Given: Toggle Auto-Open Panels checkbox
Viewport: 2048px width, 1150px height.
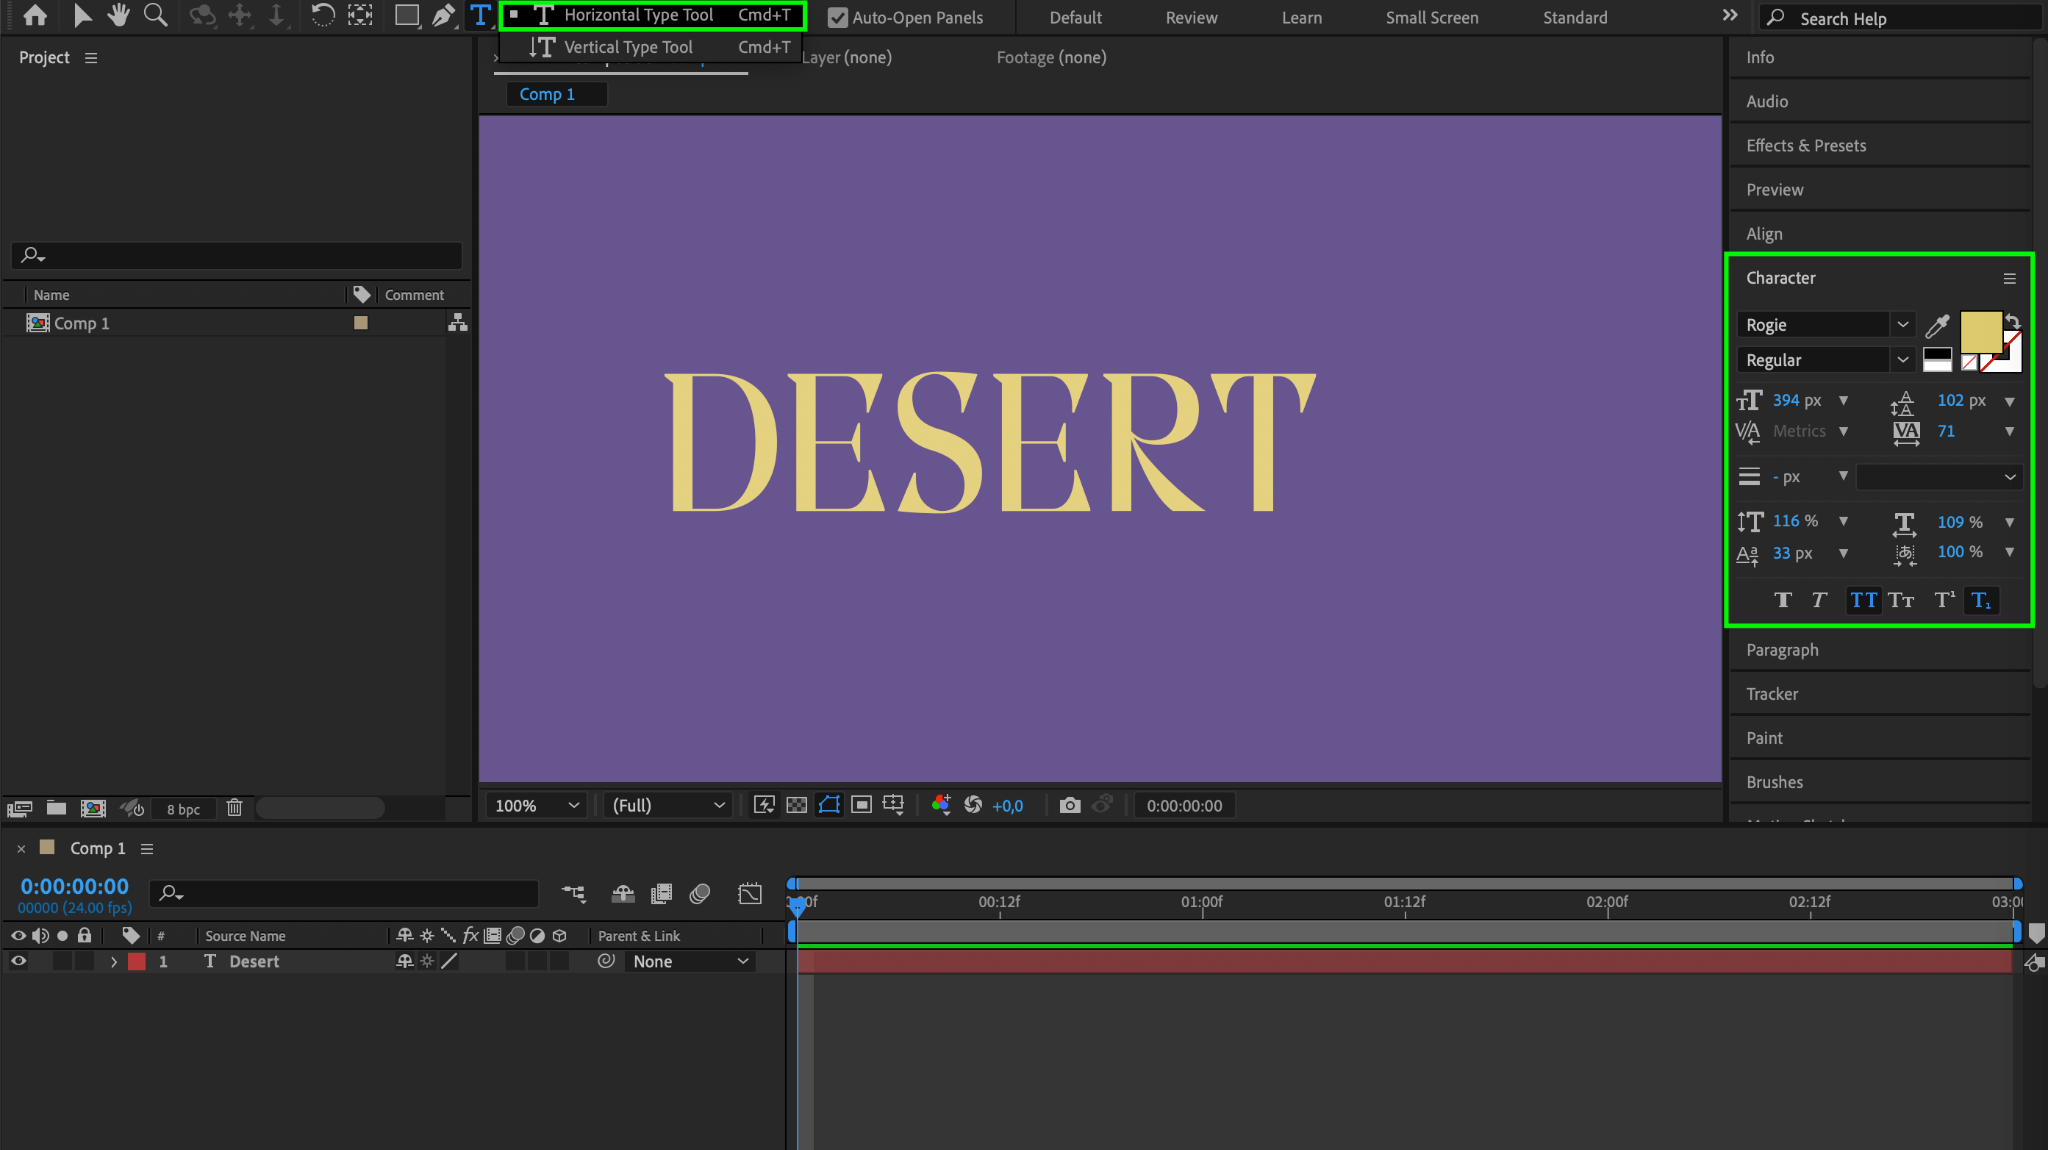Looking at the screenshot, I should click(x=838, y=18).
